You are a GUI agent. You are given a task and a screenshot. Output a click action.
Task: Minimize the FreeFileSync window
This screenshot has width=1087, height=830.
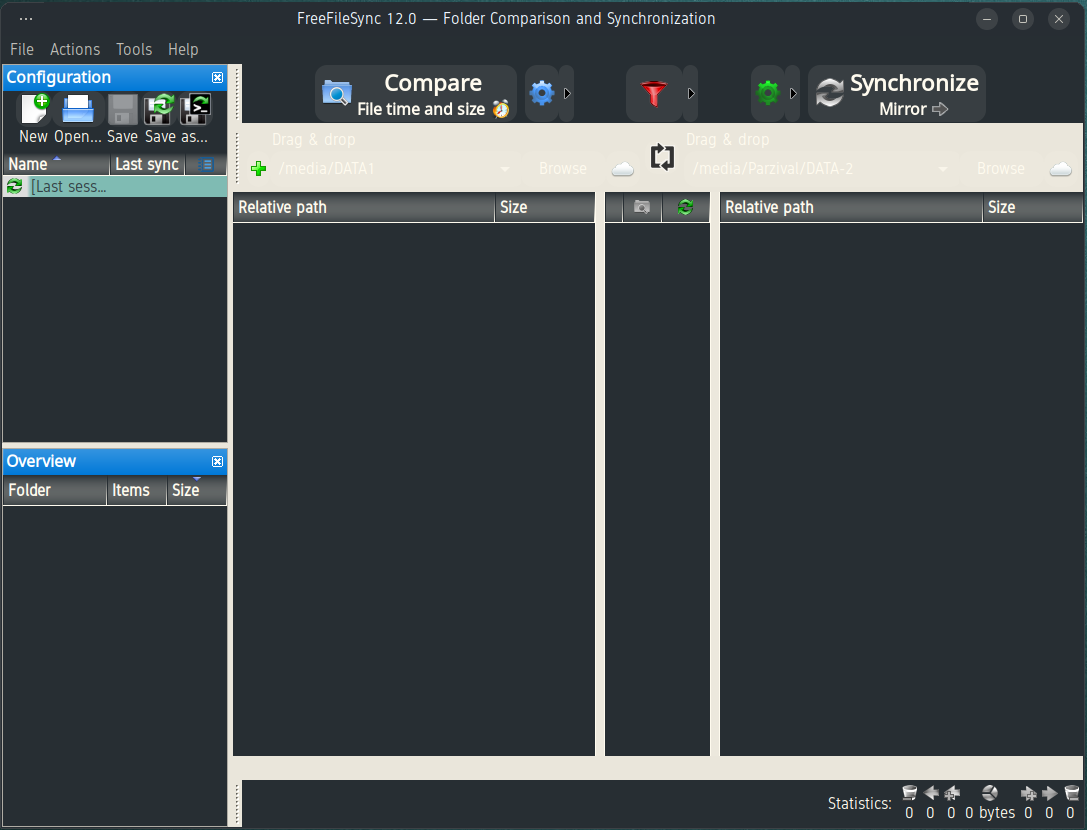[986, 19]
